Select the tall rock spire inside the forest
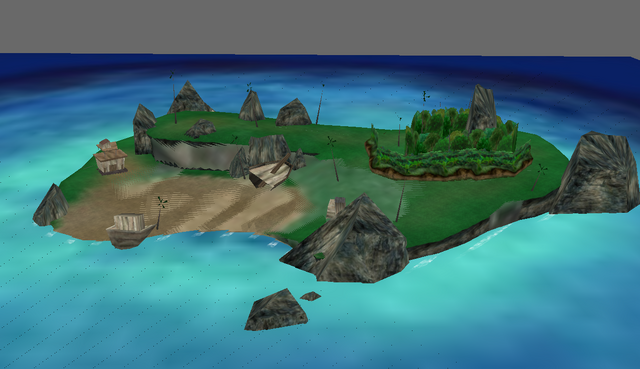640x369 pixels. tap(482, 108)
